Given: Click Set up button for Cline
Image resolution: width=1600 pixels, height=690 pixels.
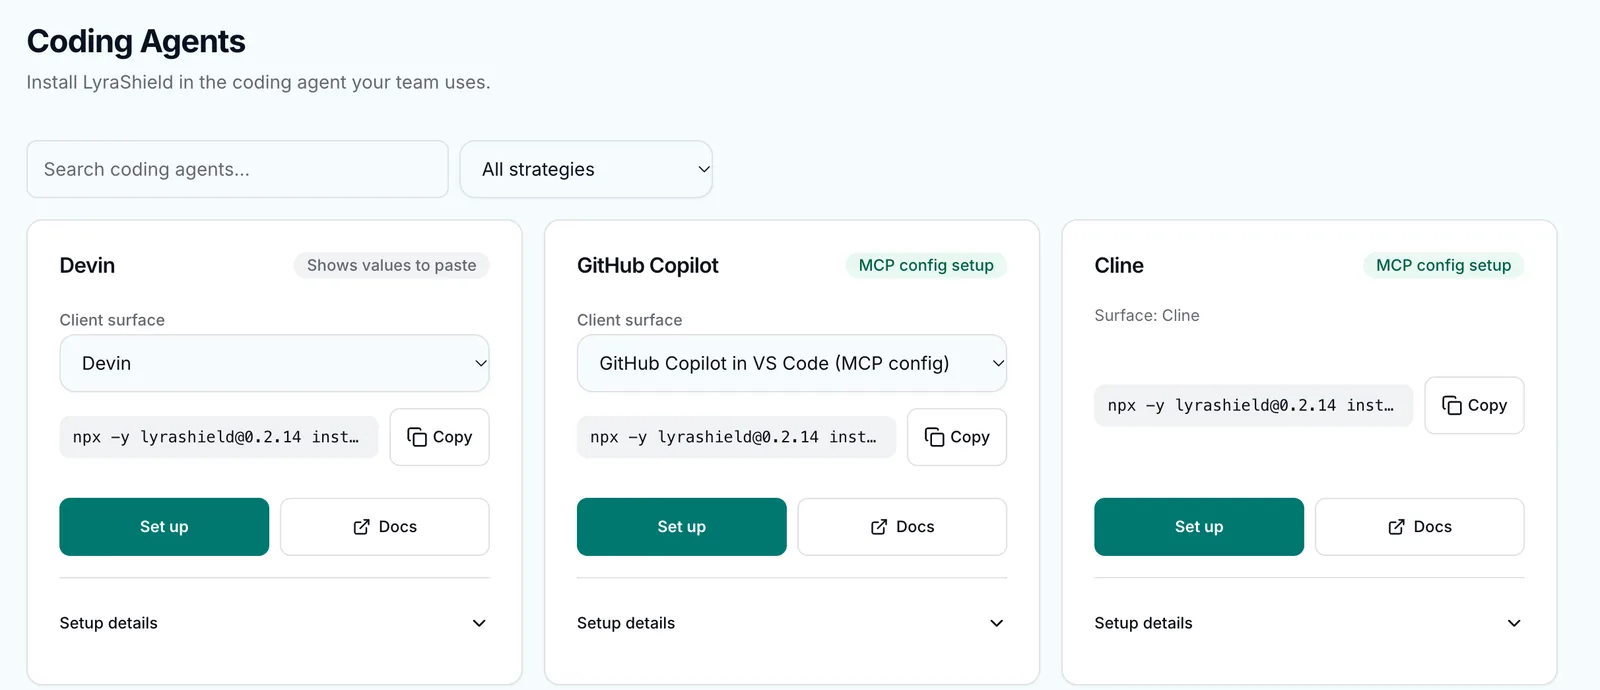Looking at the screenshot, I should pyautogui.click(x=1199, y=527).
